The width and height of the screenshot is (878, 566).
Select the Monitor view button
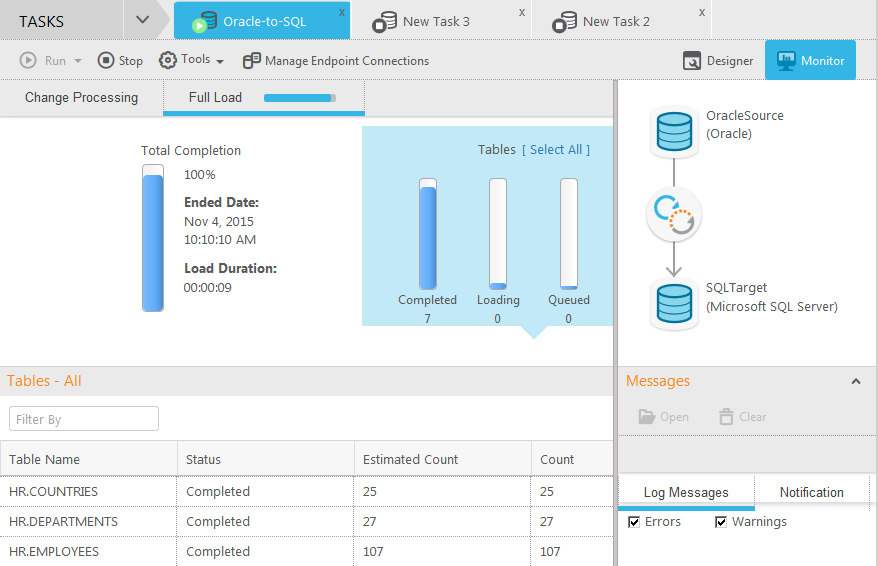click(810, 61)
